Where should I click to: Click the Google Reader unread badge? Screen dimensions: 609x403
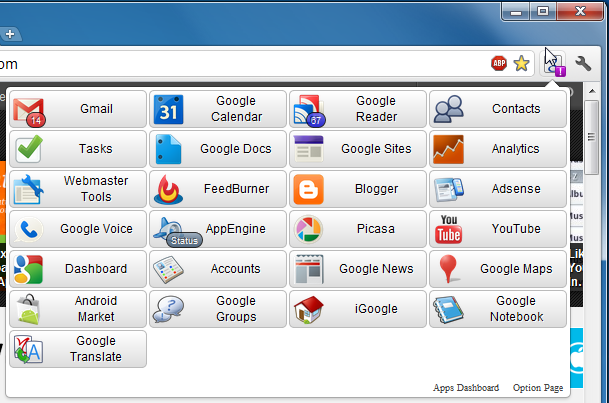coord(316,120)
